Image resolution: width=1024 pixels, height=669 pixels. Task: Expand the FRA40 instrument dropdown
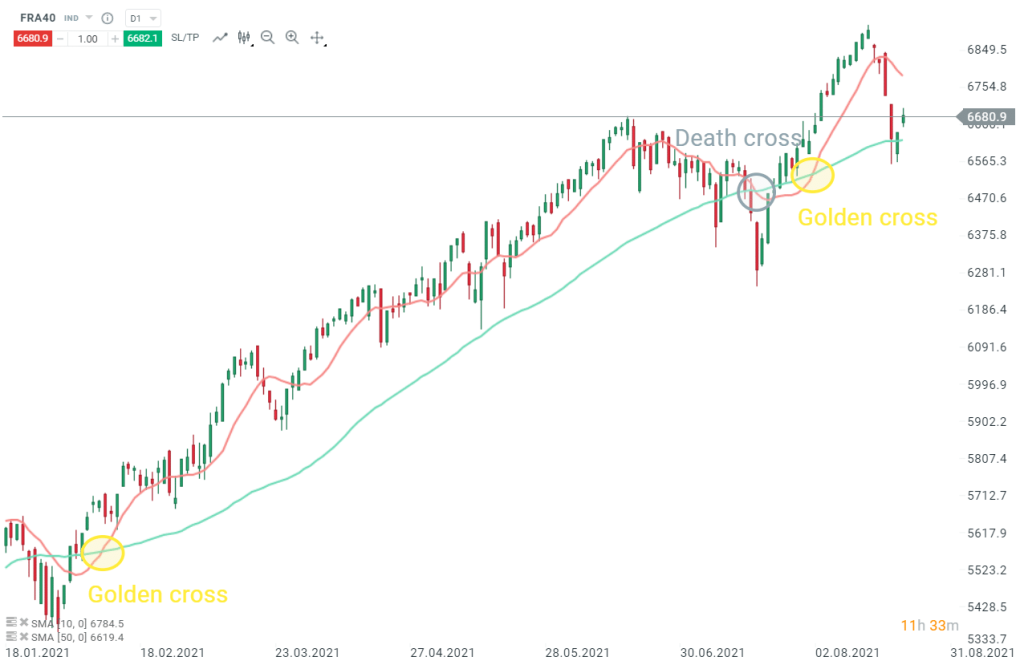[88, 18]
